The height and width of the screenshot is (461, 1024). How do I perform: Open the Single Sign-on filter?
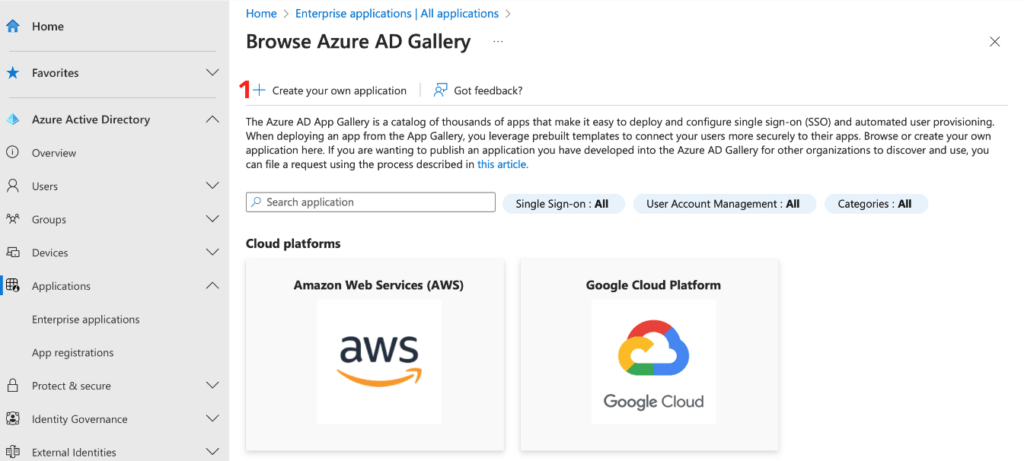coord(563,203)
